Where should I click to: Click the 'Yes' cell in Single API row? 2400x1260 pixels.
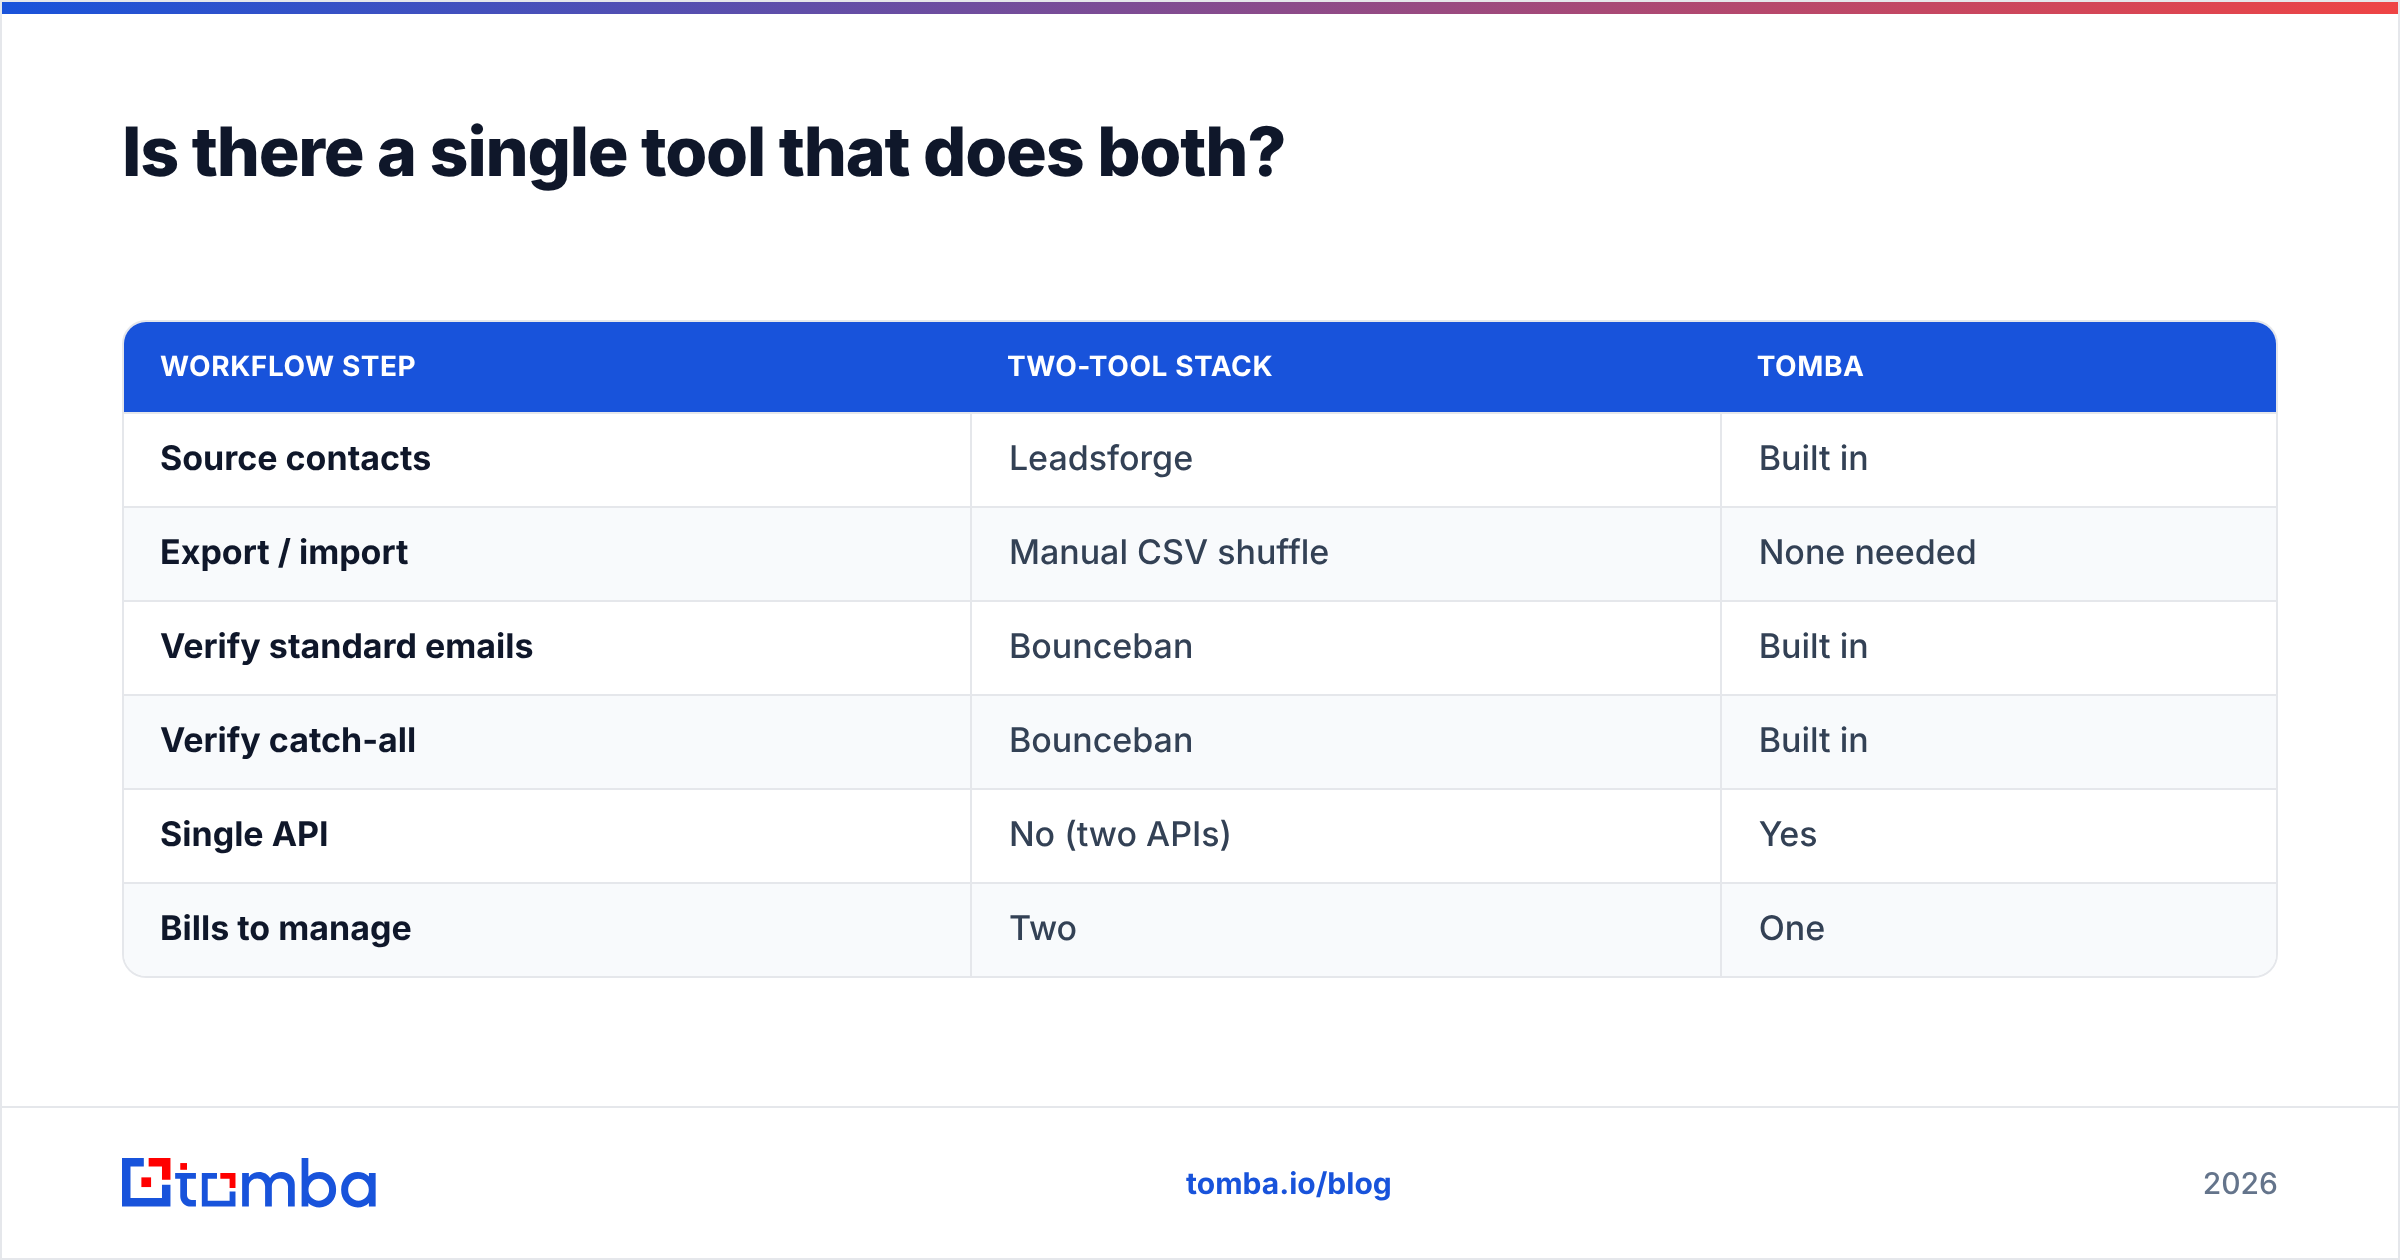coord(1788,834)
